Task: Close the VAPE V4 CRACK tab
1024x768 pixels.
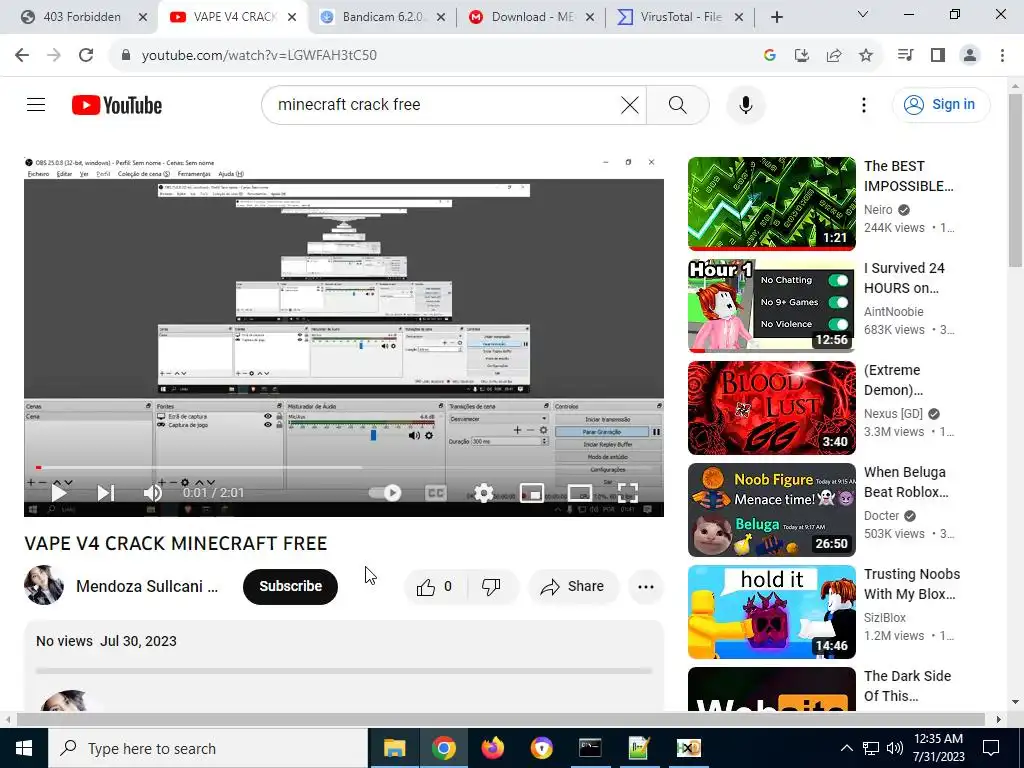Action: tap(293, 17)
